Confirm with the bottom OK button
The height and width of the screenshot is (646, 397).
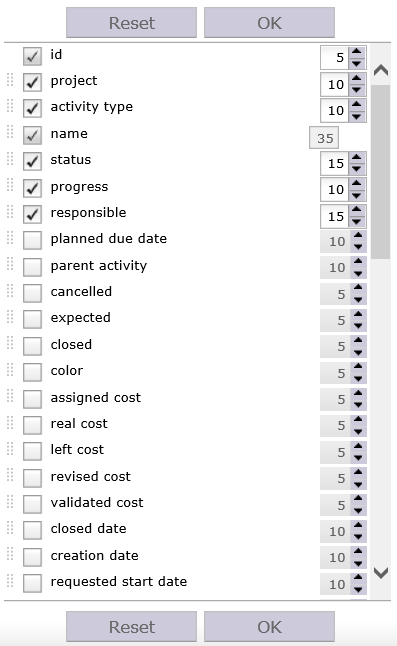point(269,627)
